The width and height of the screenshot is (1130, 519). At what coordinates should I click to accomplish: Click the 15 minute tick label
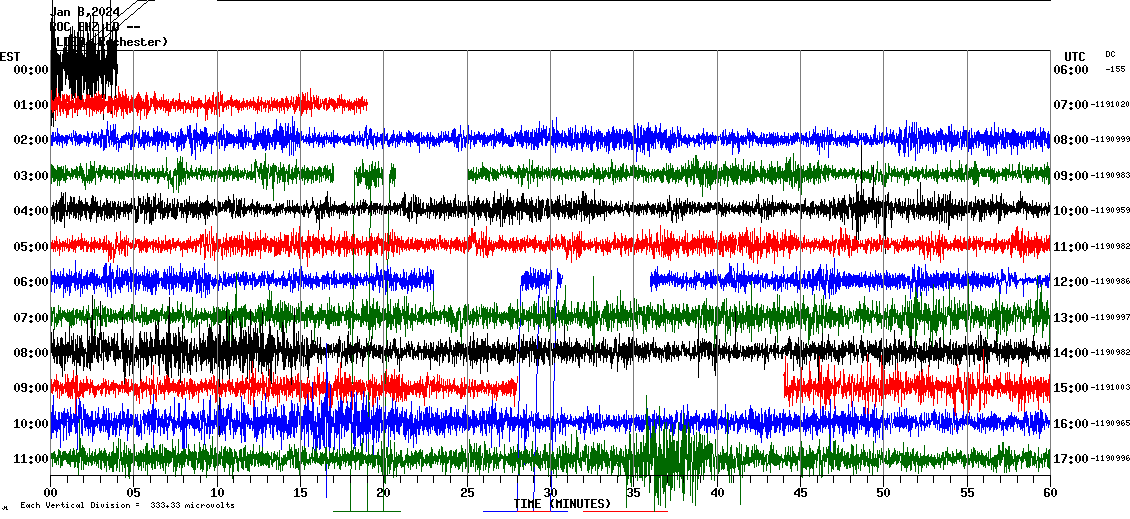point(300,493)
